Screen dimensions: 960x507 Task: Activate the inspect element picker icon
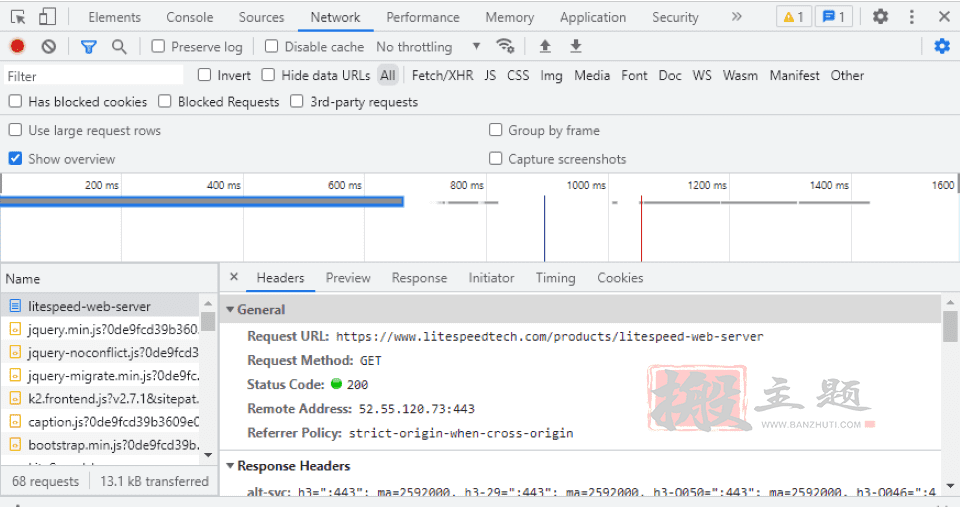(x=18, y=17)
